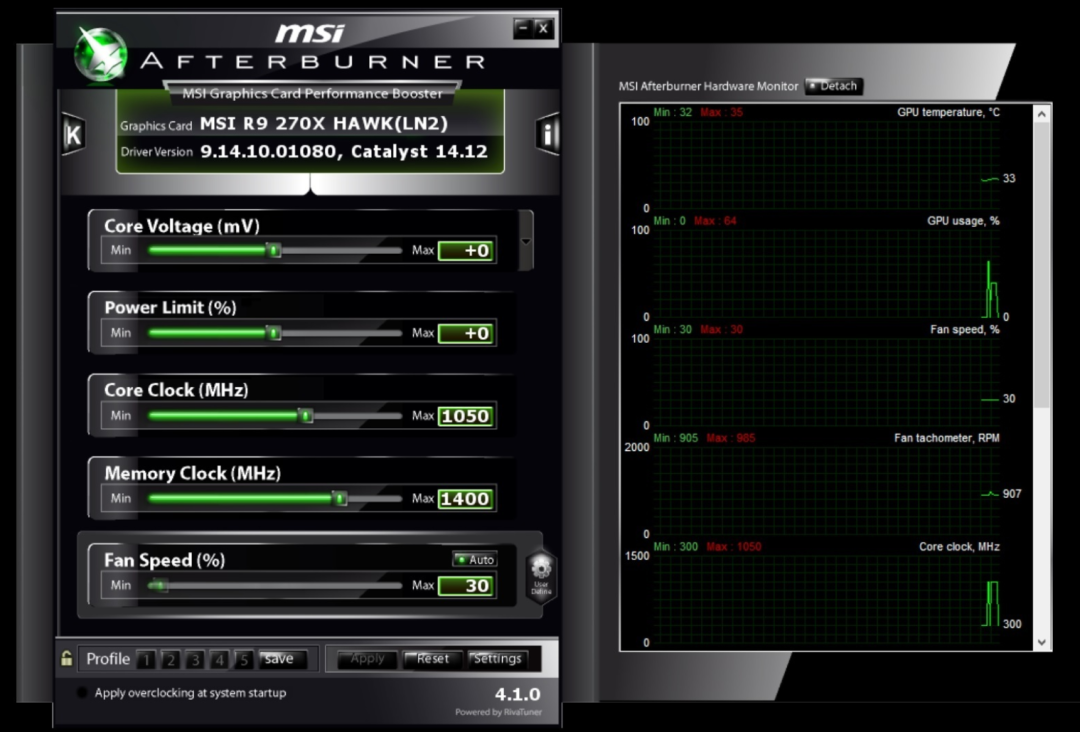Show information with the i button

(548, 134)
